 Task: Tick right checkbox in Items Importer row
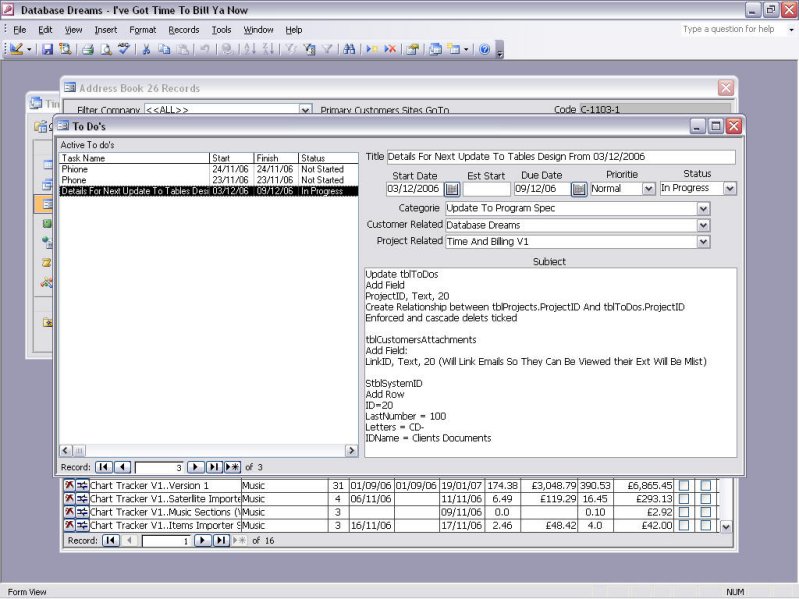[706, 526]
